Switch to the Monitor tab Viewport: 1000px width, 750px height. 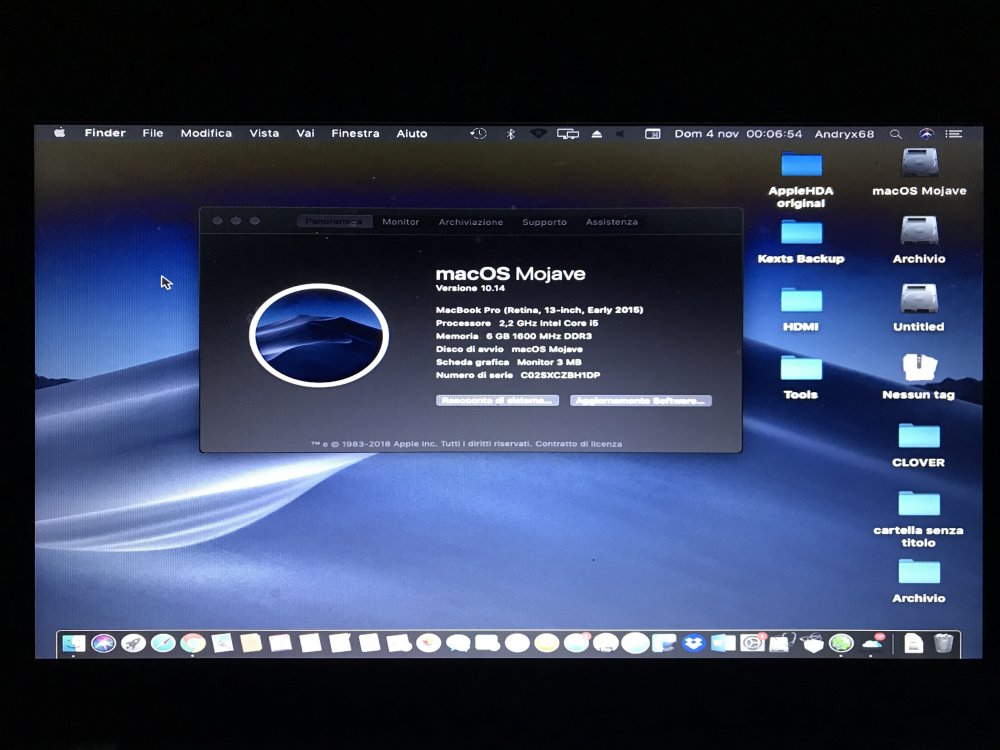(x=401, y=221)
